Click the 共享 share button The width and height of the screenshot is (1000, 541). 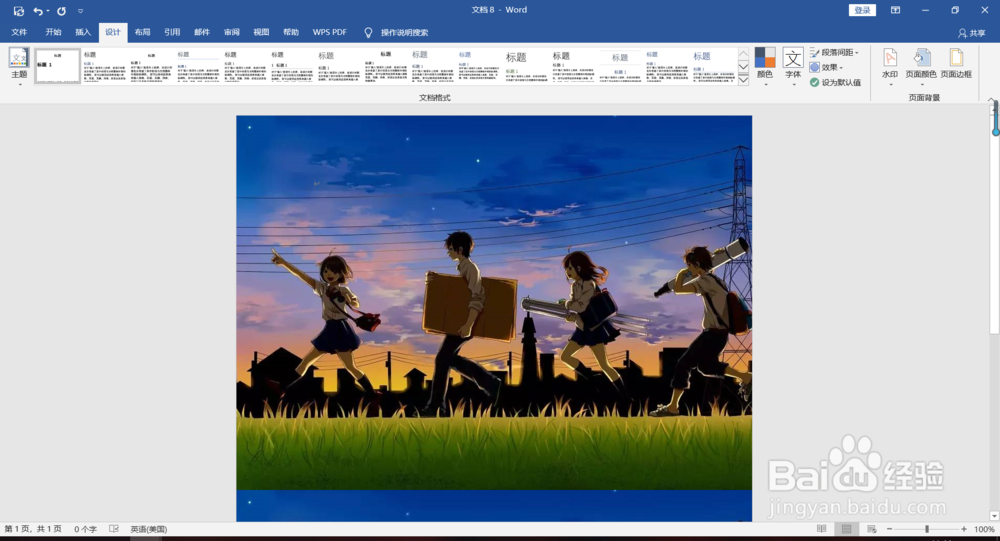pyautogui.click(x=972, y=33)
